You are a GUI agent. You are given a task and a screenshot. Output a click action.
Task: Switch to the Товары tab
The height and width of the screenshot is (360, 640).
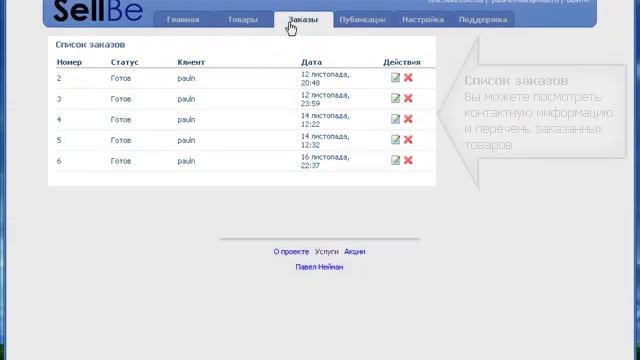pos(243,20)
